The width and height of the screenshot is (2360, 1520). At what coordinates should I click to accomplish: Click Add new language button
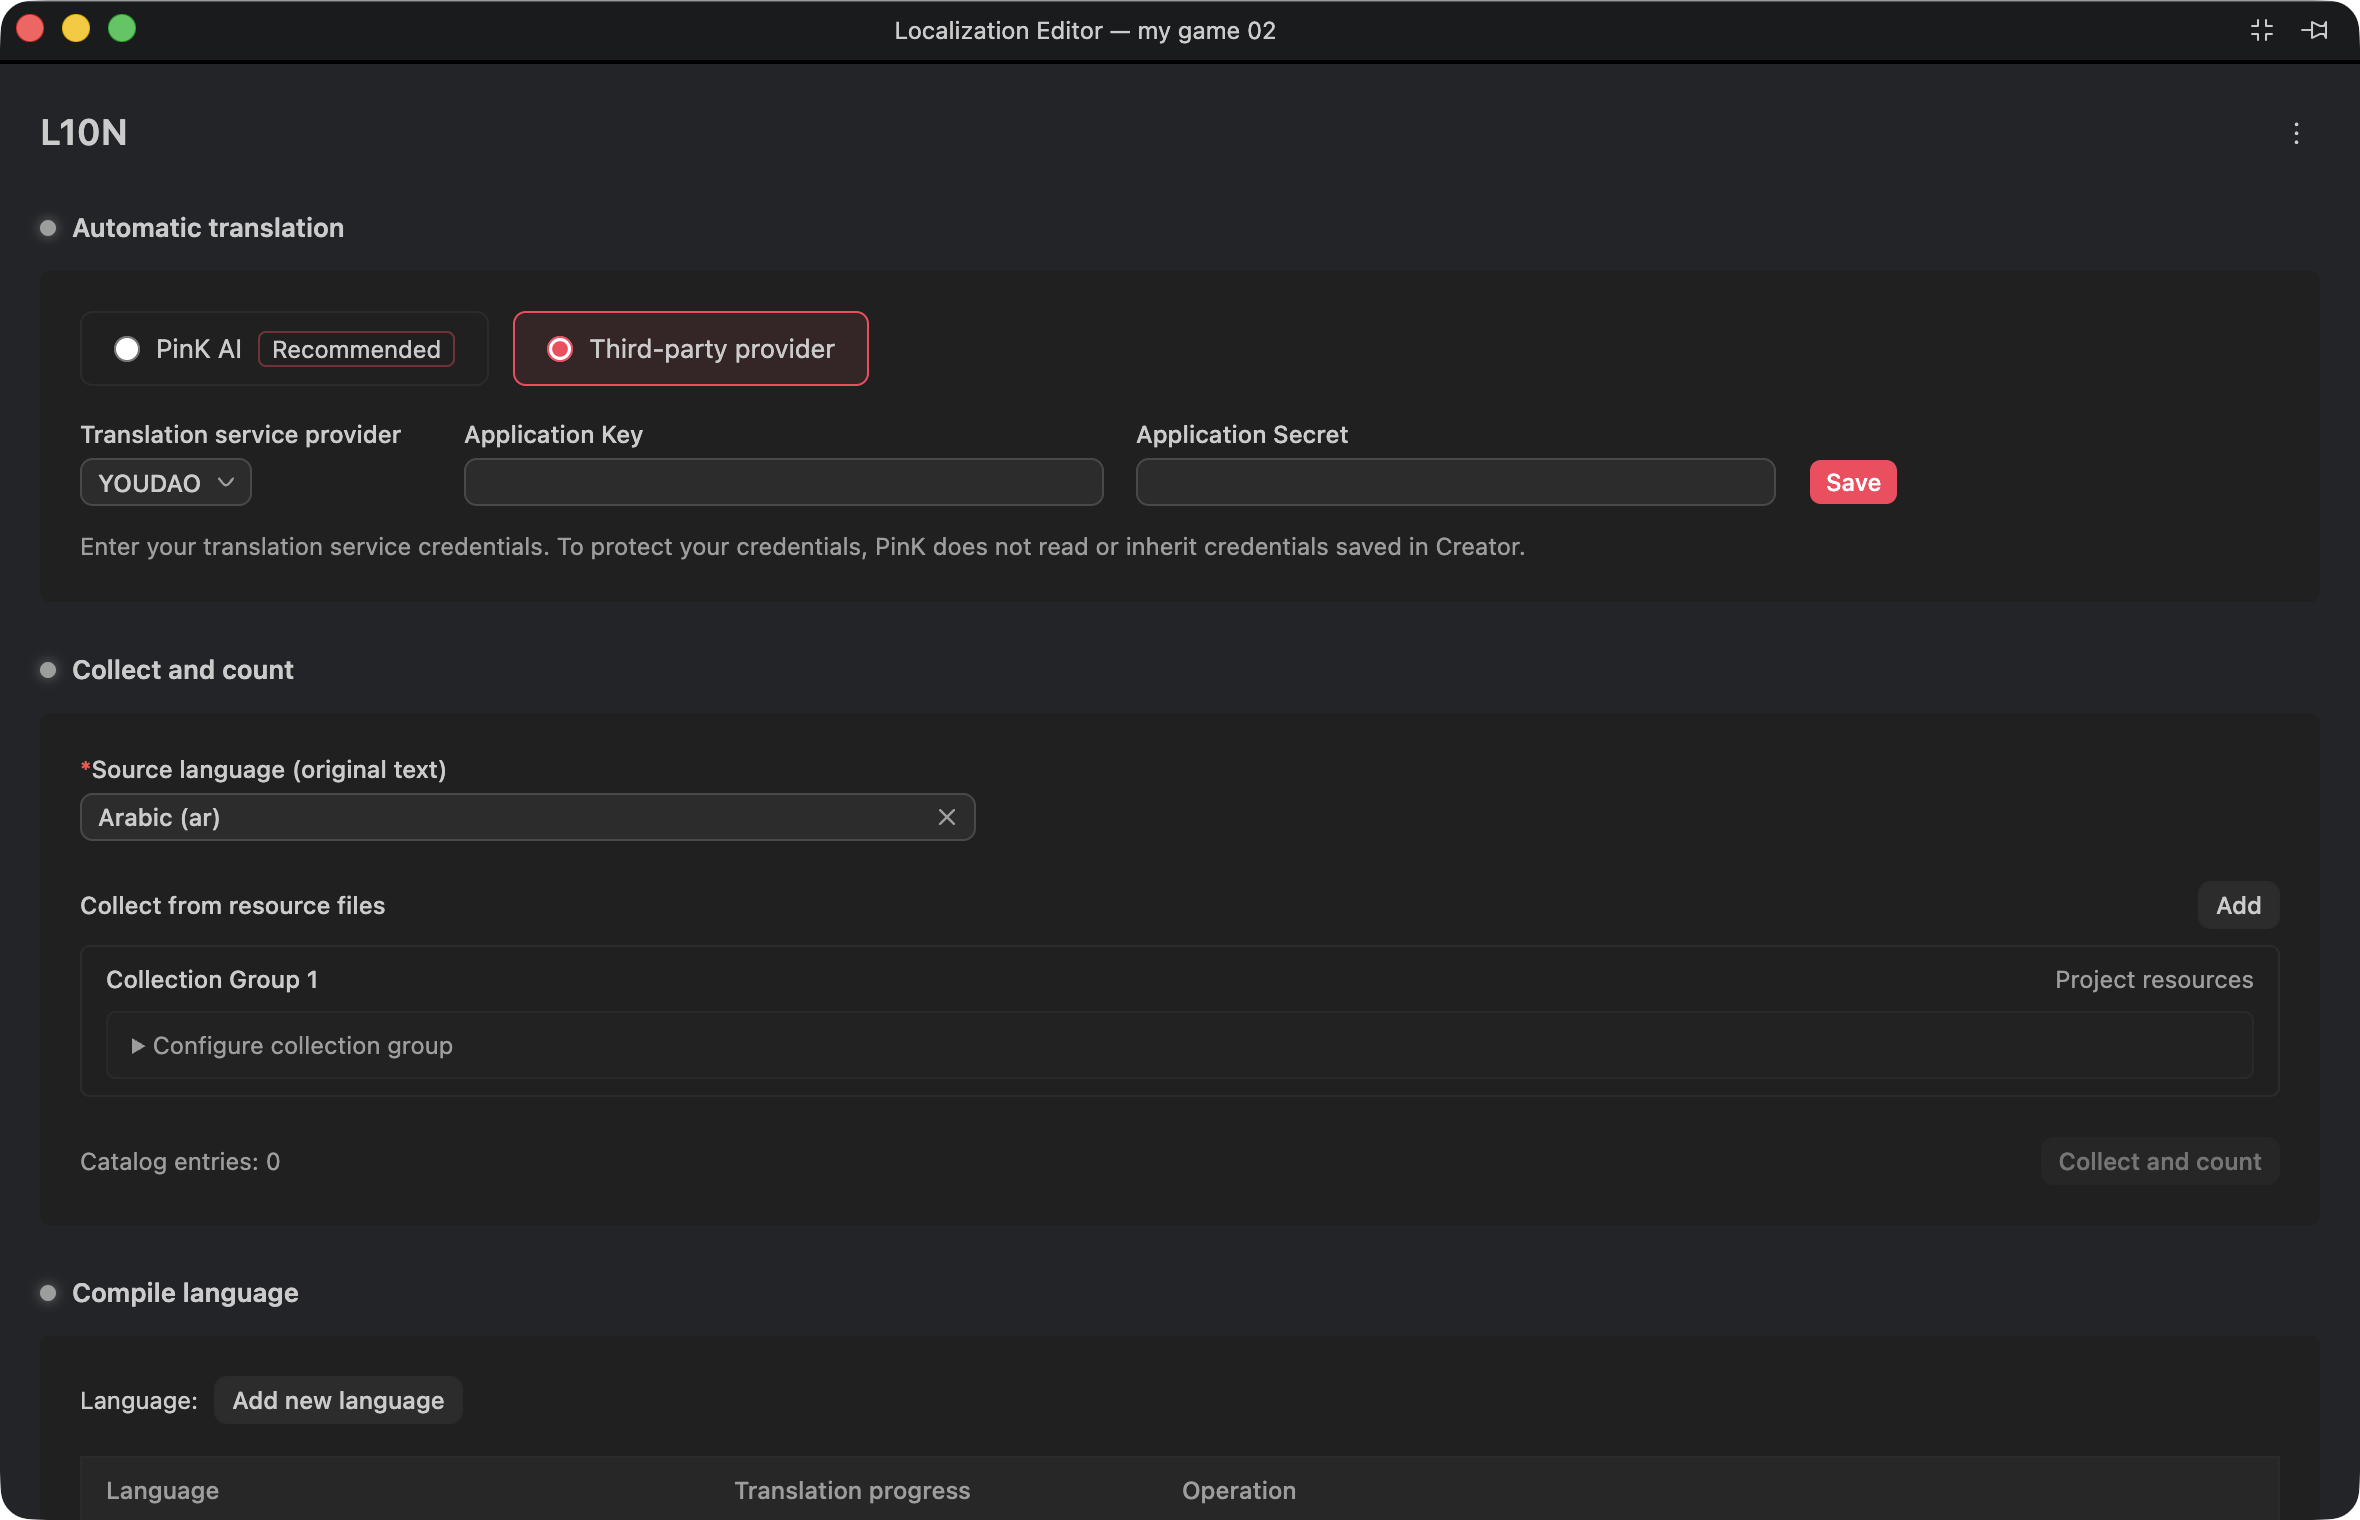pos(338,1400)
